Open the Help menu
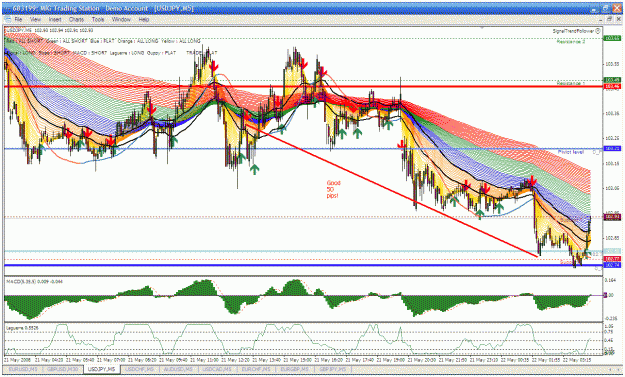The height and width of the screenshot is (377, 625). (144, 19)
